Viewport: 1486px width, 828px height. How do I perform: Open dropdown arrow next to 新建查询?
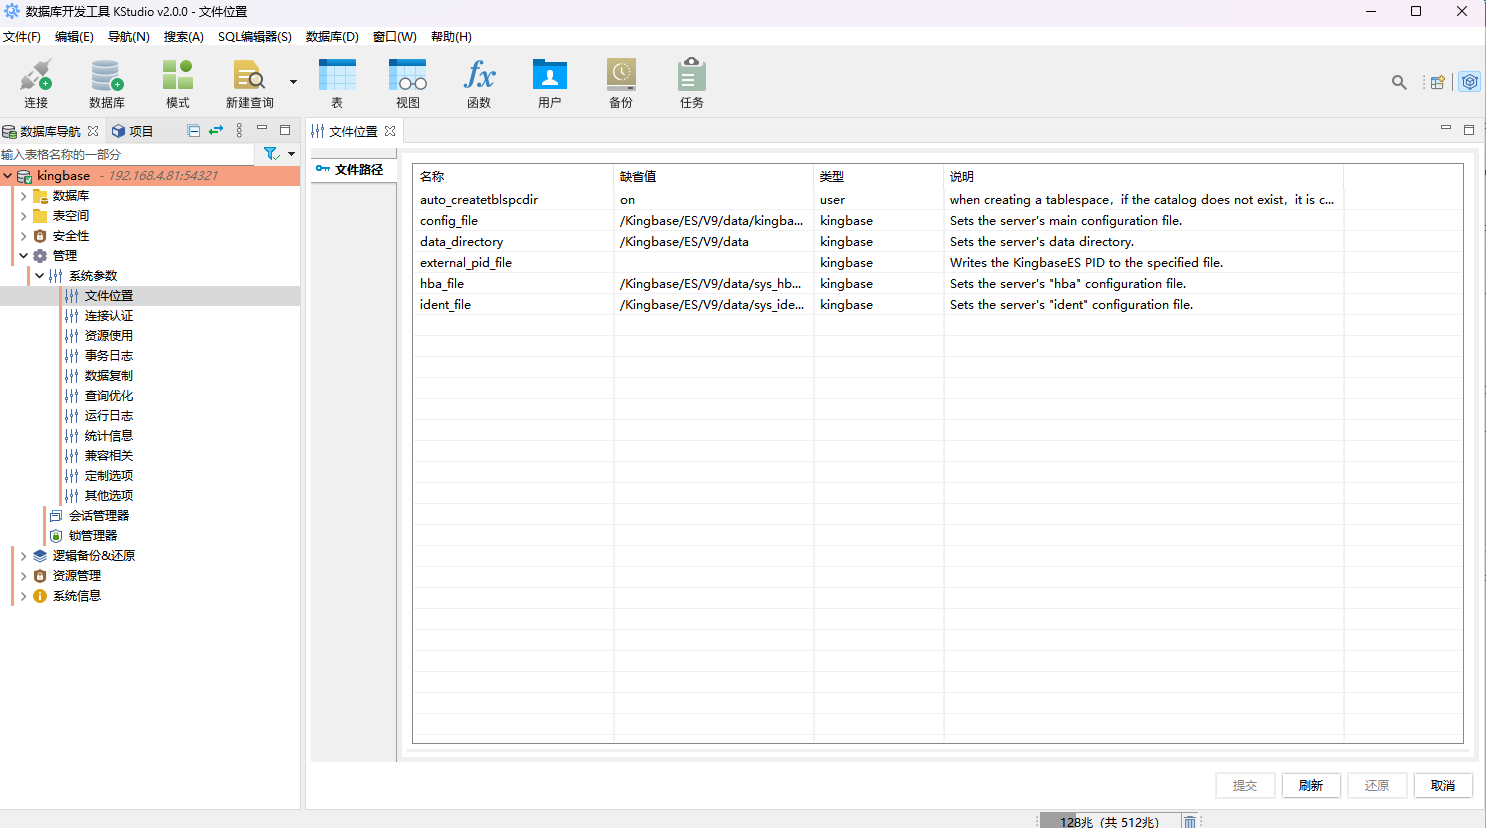pos(293,82)
